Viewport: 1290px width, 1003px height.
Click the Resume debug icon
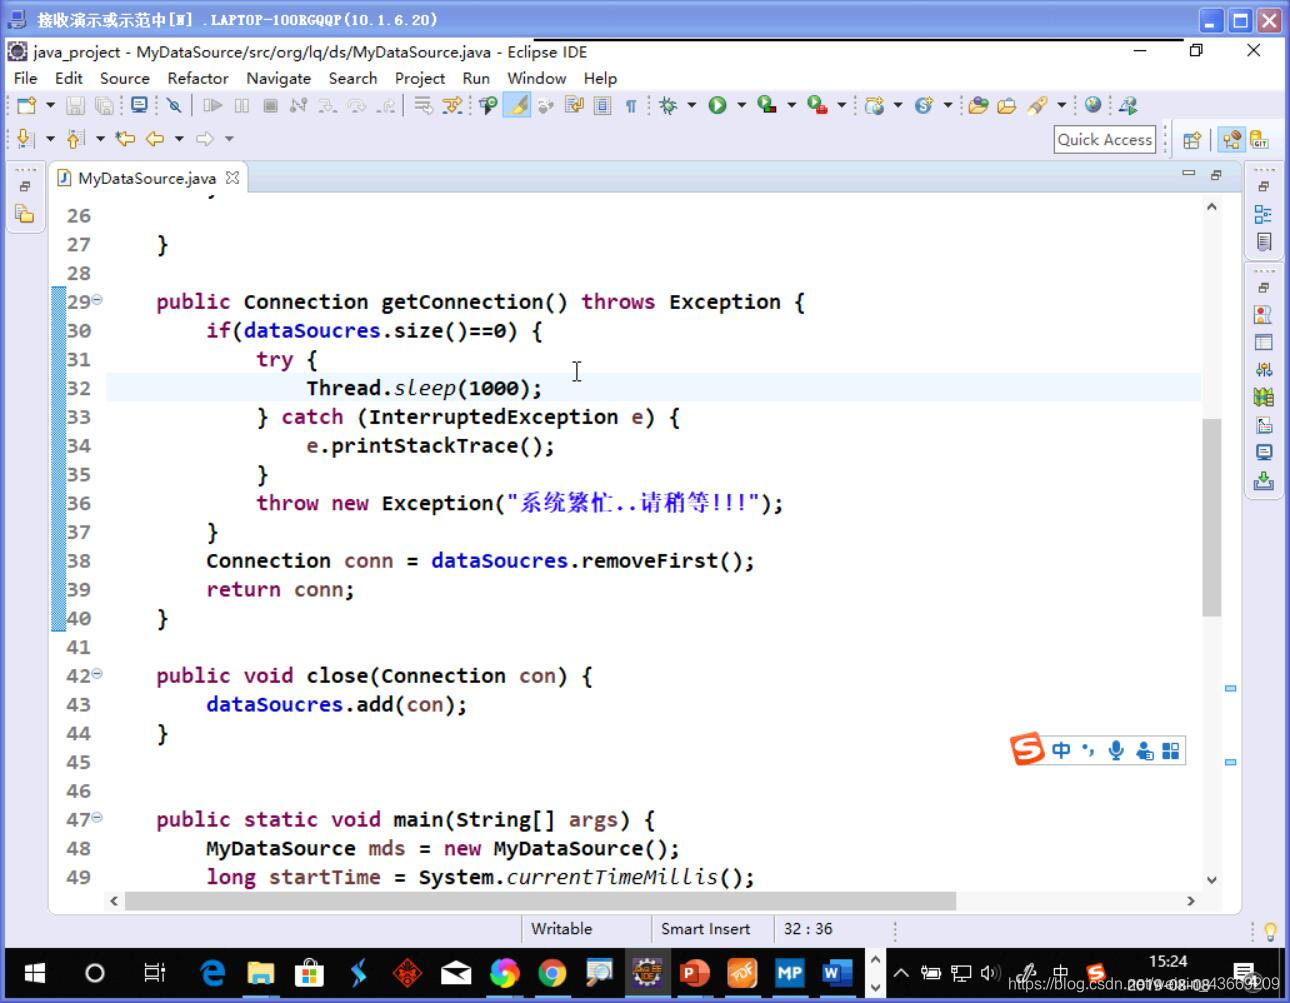pos(212,105)
